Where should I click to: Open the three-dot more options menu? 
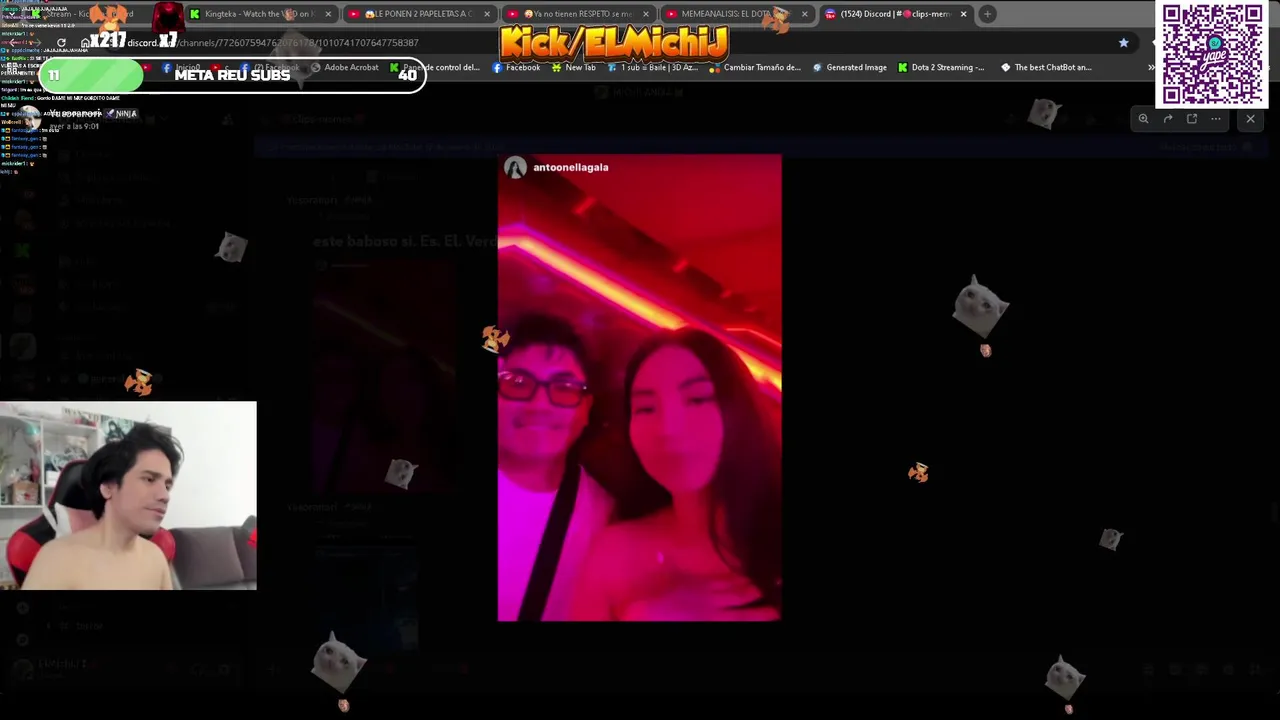point(1216,119)
